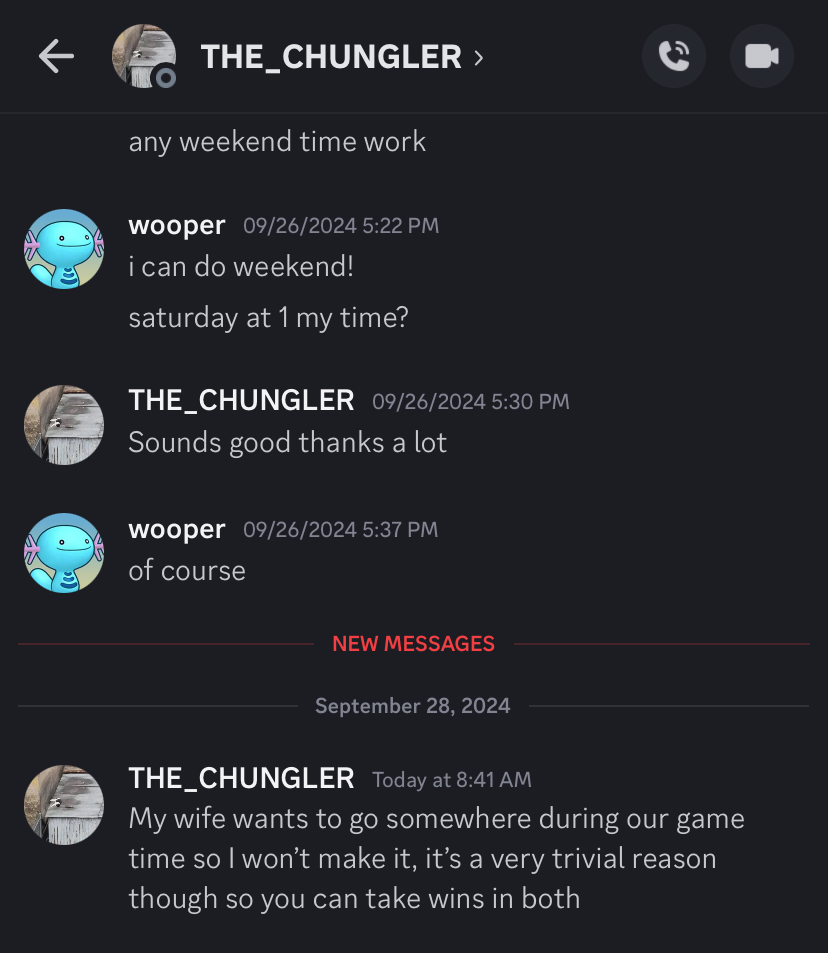
Task: Go back using the left arrow
Action: click(57, 57)
